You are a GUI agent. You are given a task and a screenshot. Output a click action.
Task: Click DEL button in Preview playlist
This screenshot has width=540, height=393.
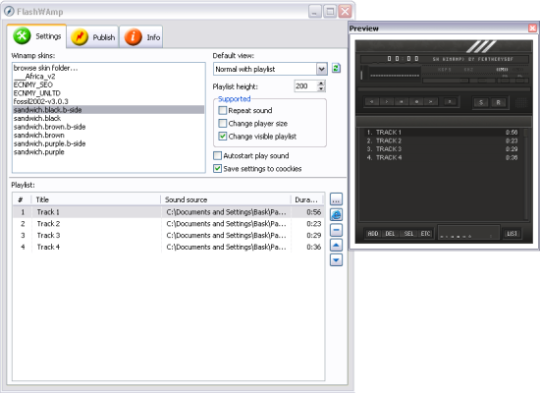click(x=390, y=234)
